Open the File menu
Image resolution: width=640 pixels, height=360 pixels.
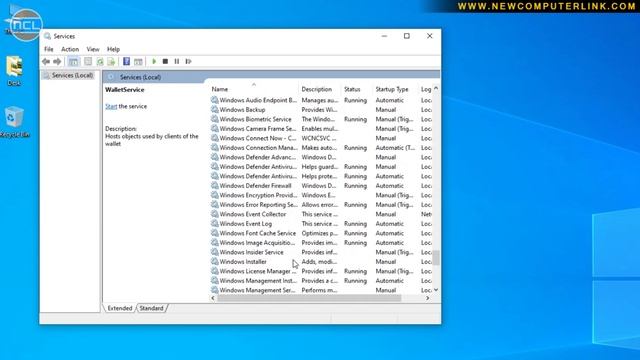click(x=49, y=49)
